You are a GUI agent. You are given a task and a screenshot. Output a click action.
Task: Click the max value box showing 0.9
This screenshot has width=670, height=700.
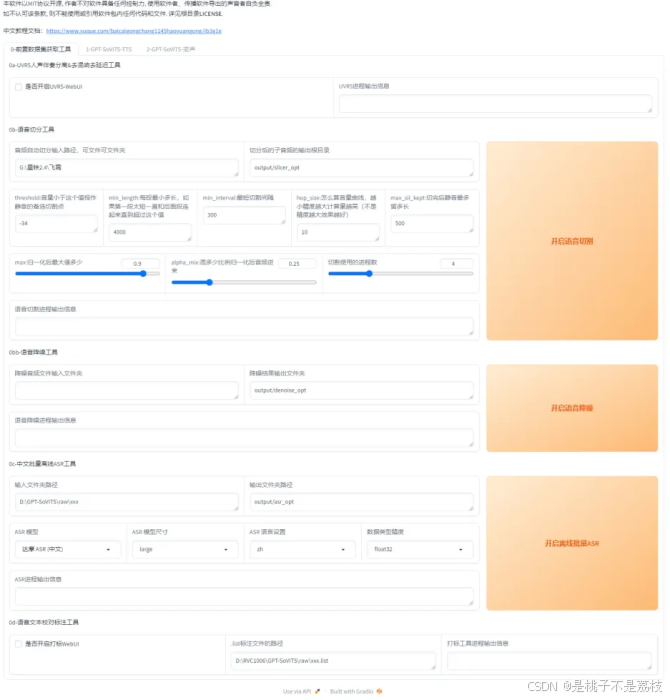(140, 263)
